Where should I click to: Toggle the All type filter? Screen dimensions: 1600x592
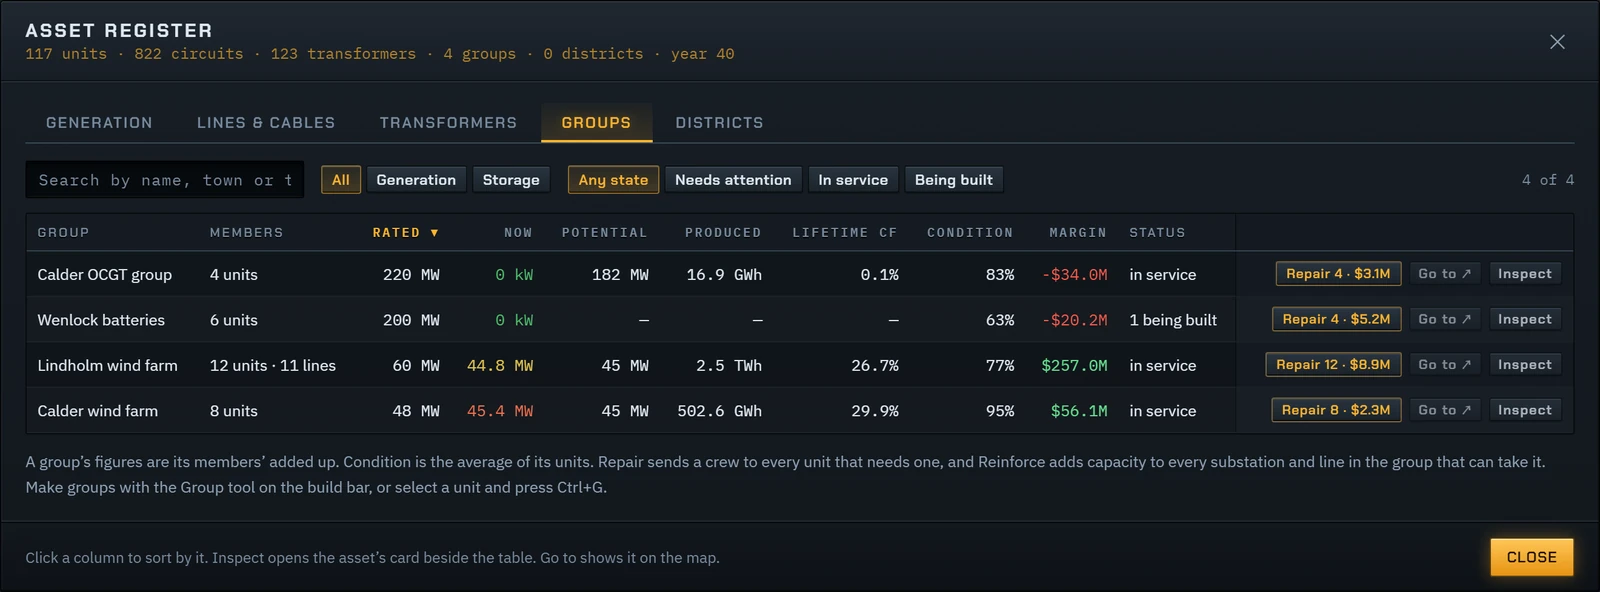point(341,180)
